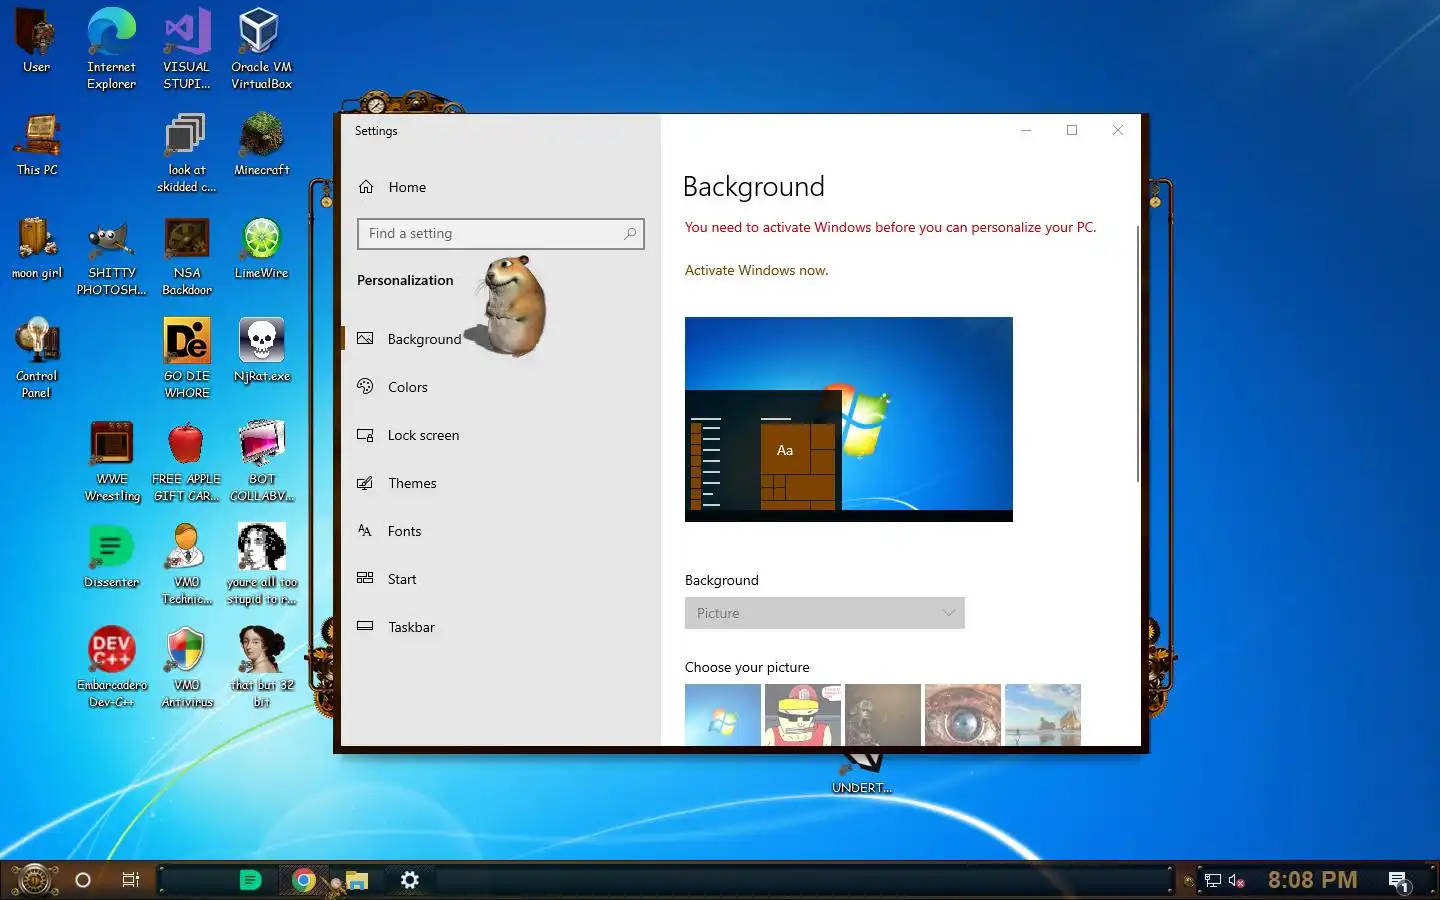Click the 8:08 PM clock
1440x900 pixels.
(1312, 880)
